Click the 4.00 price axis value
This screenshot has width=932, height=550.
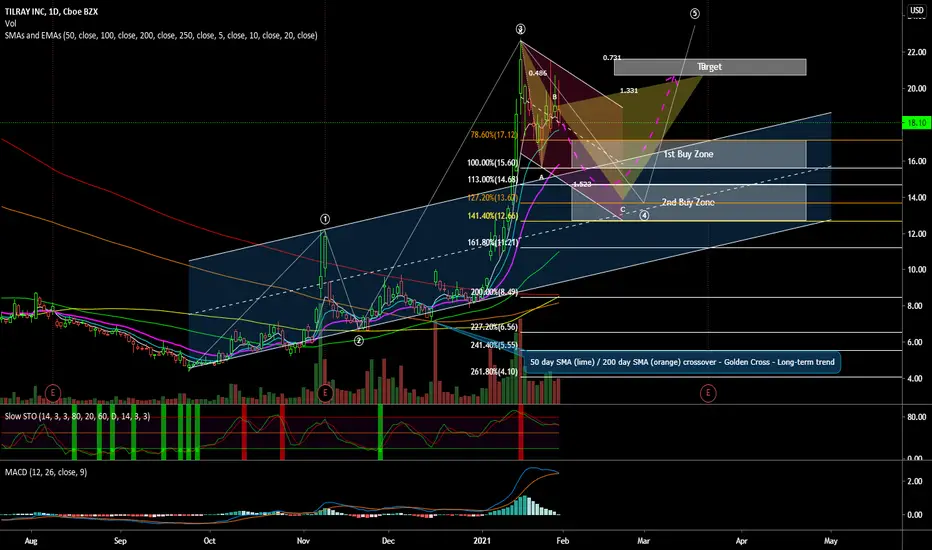[915, 378]
